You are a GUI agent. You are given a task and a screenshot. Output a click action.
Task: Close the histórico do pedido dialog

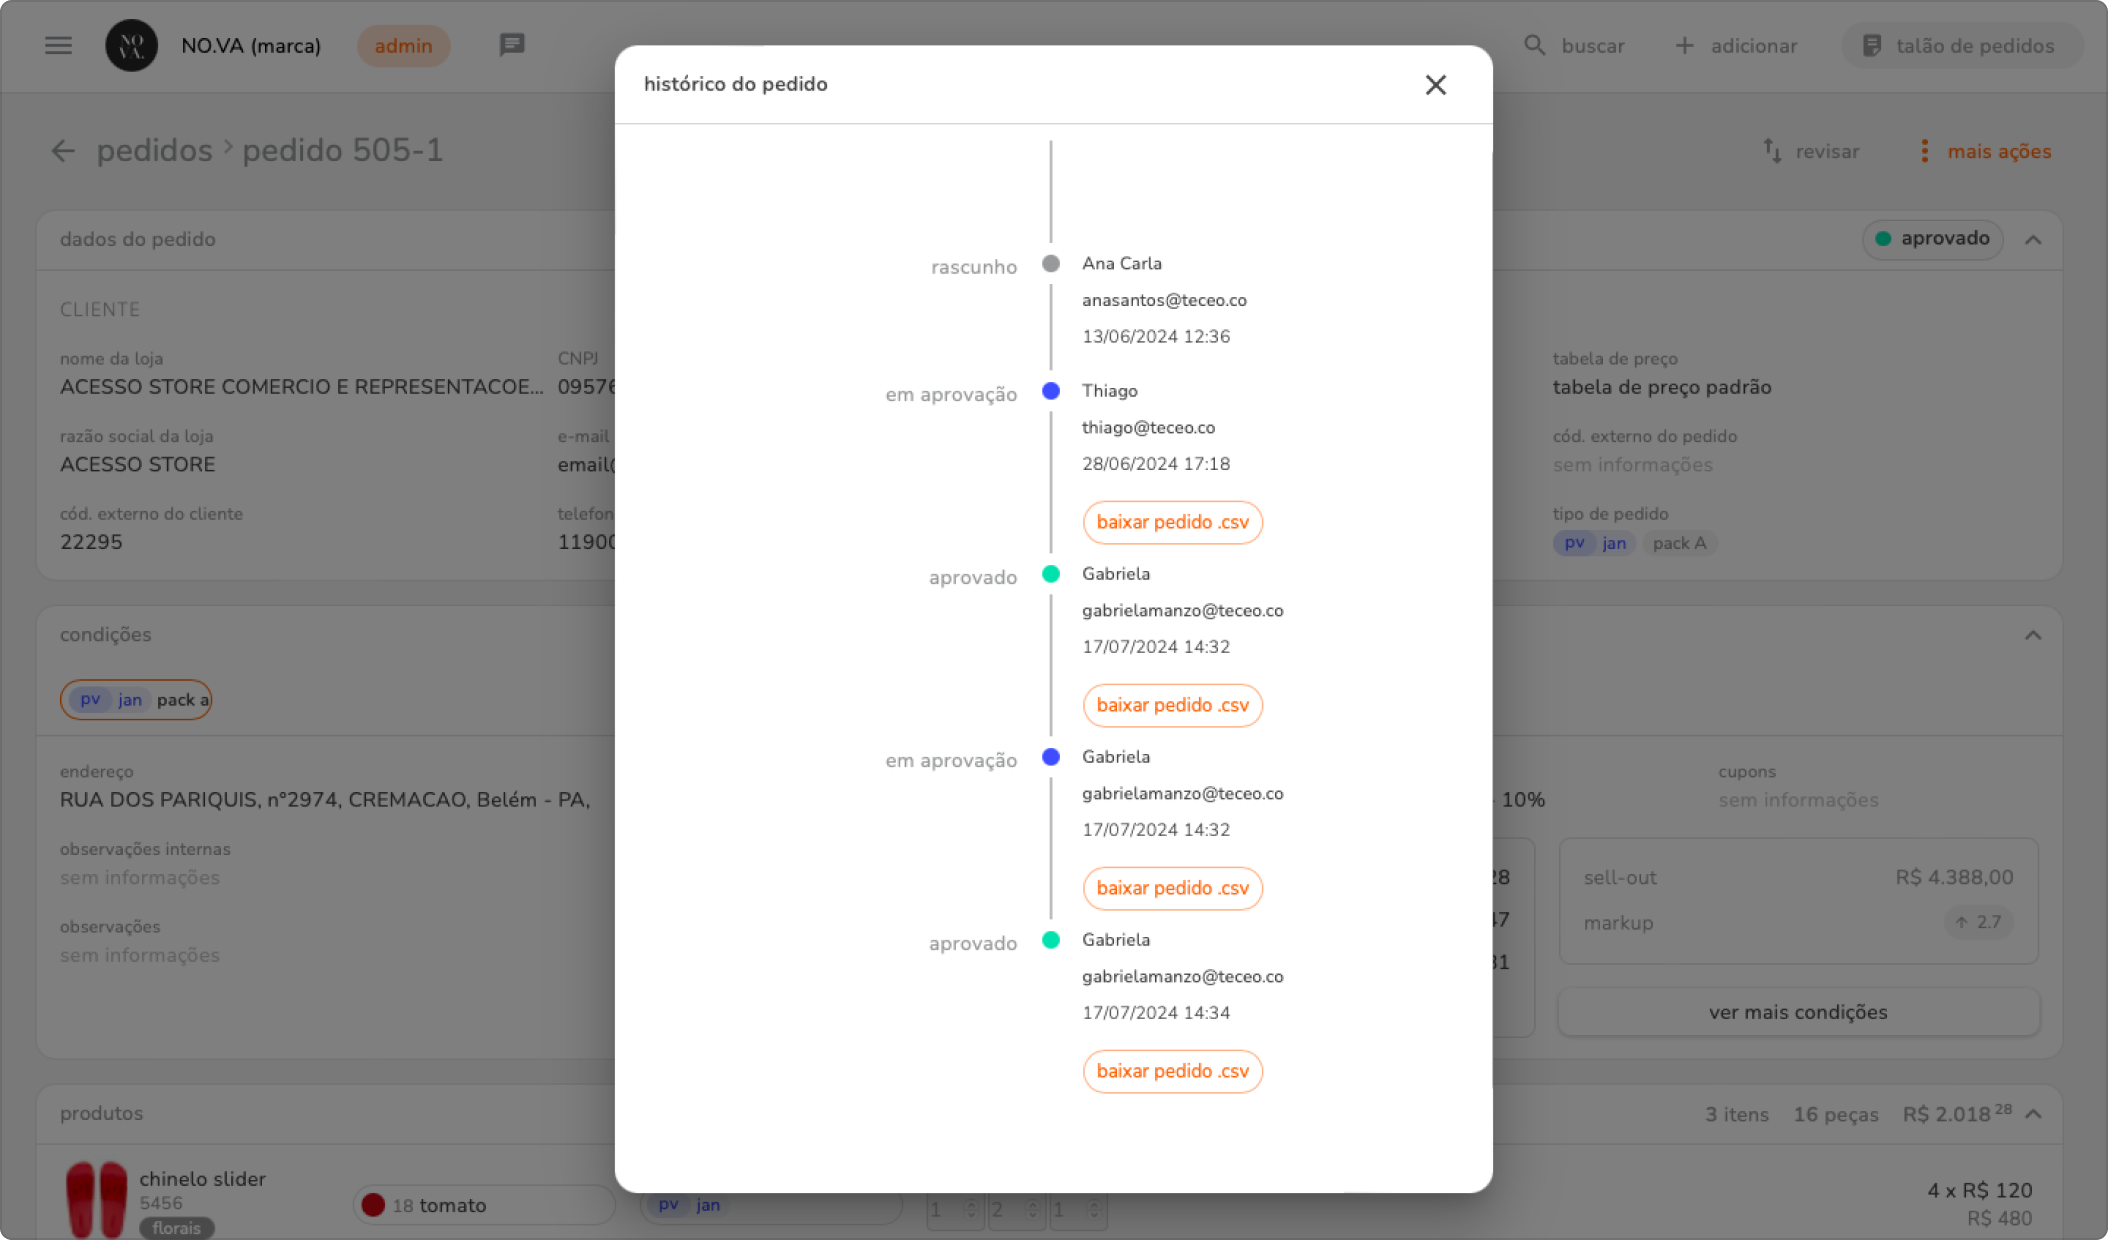click(1435, 85)
